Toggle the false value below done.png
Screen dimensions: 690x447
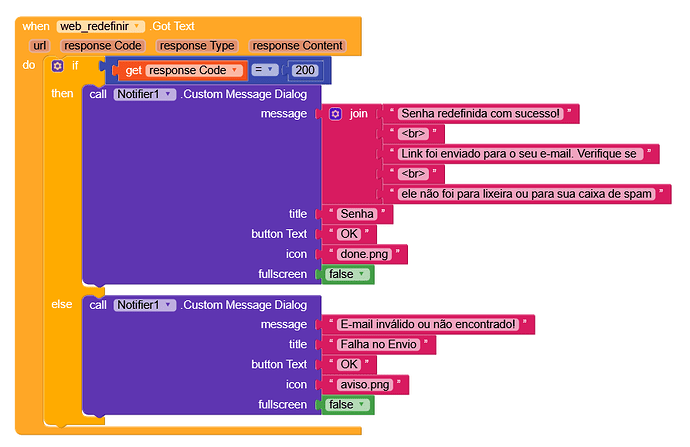347,274
